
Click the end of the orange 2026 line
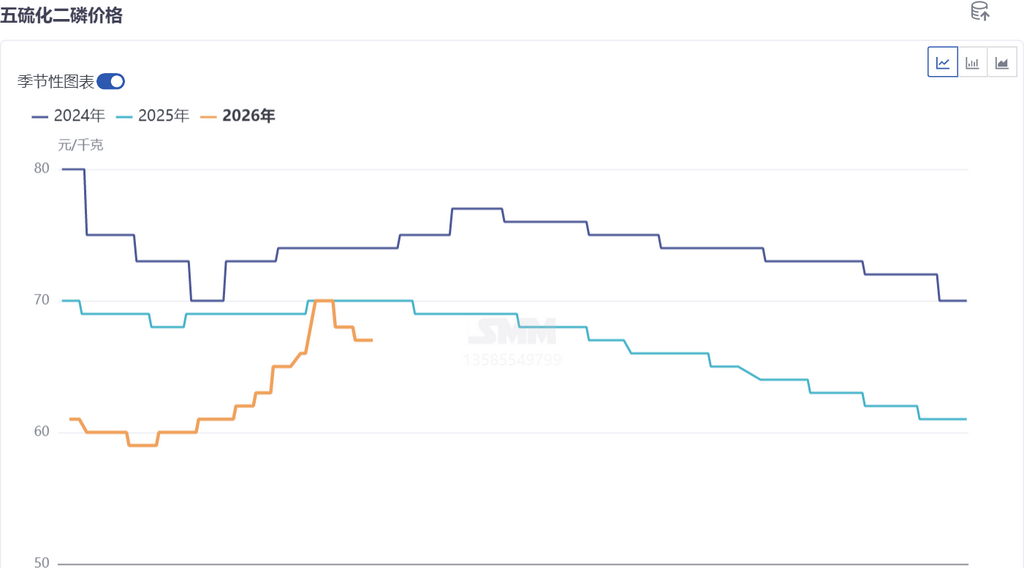pos(371,340)
